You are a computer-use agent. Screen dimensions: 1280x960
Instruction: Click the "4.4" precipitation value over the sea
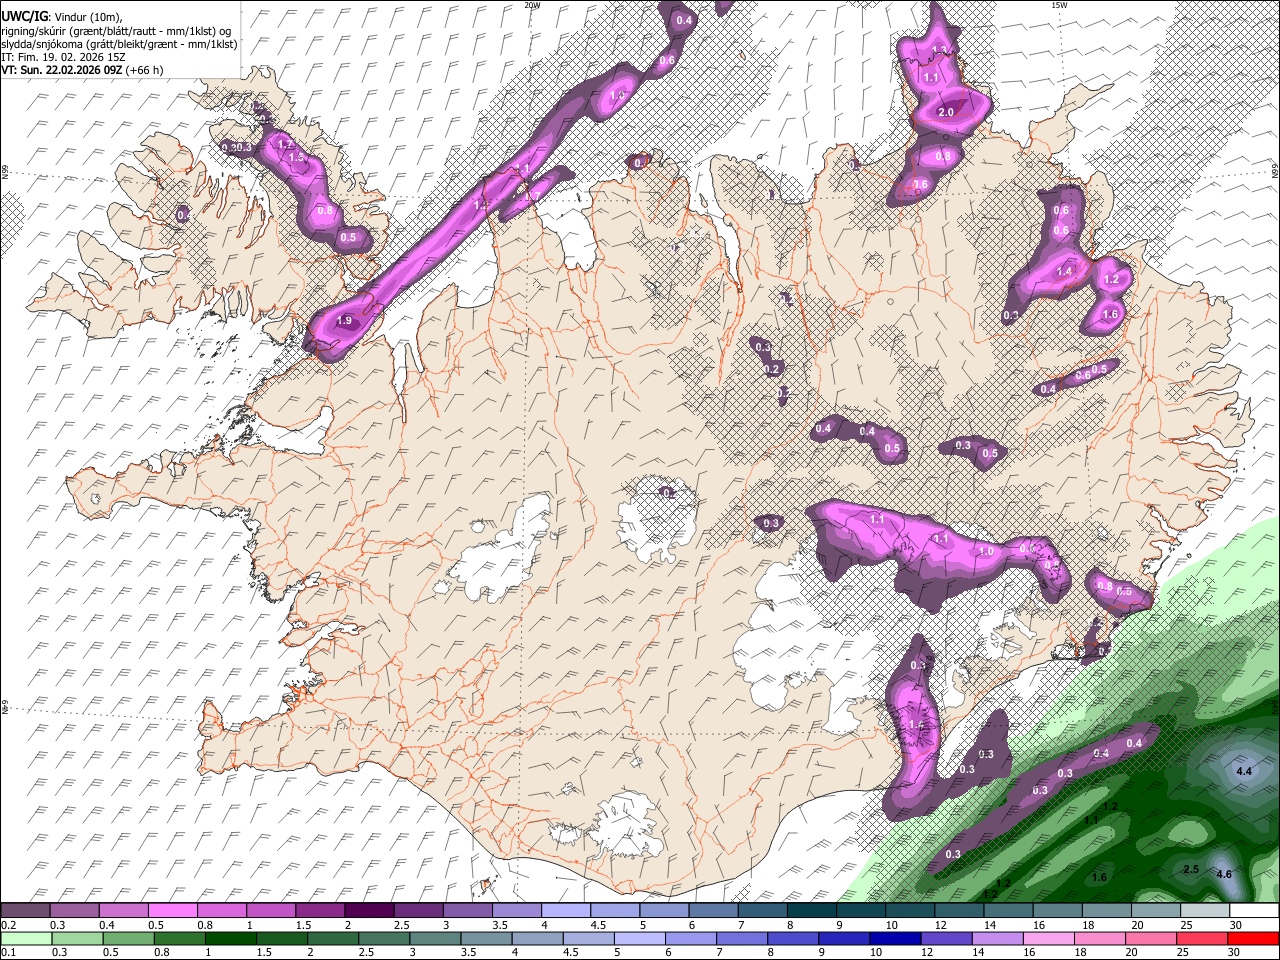(x=1244, y=772)
